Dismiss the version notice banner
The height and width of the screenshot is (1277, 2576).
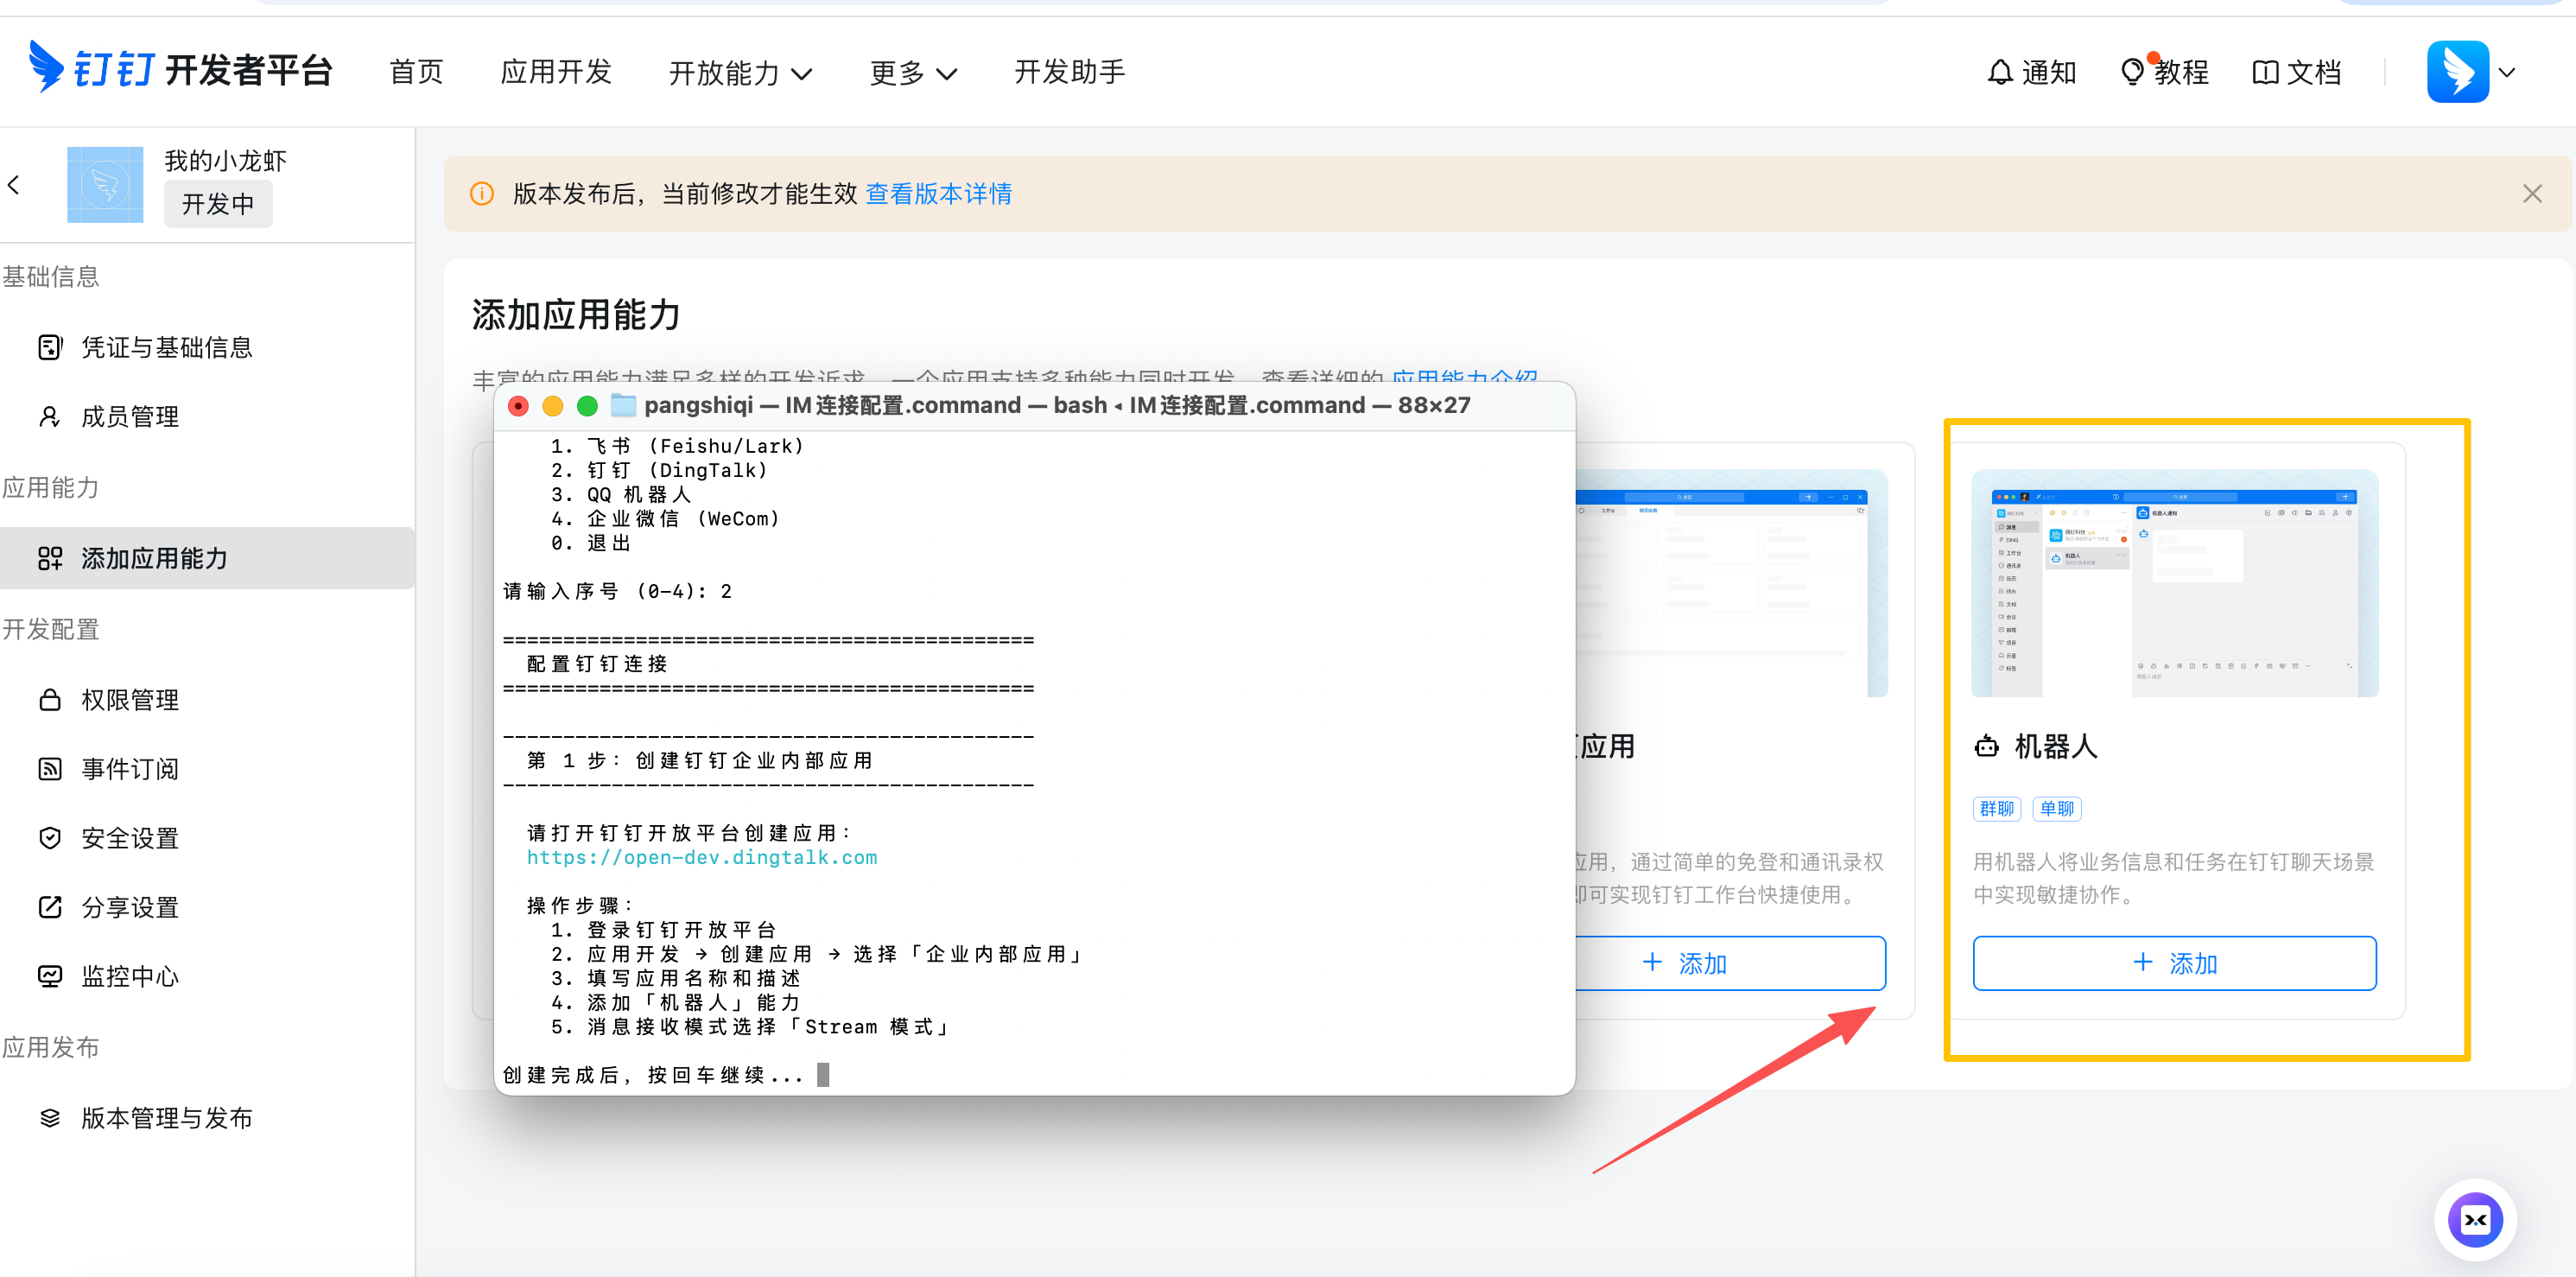(x=2531, y=194)
